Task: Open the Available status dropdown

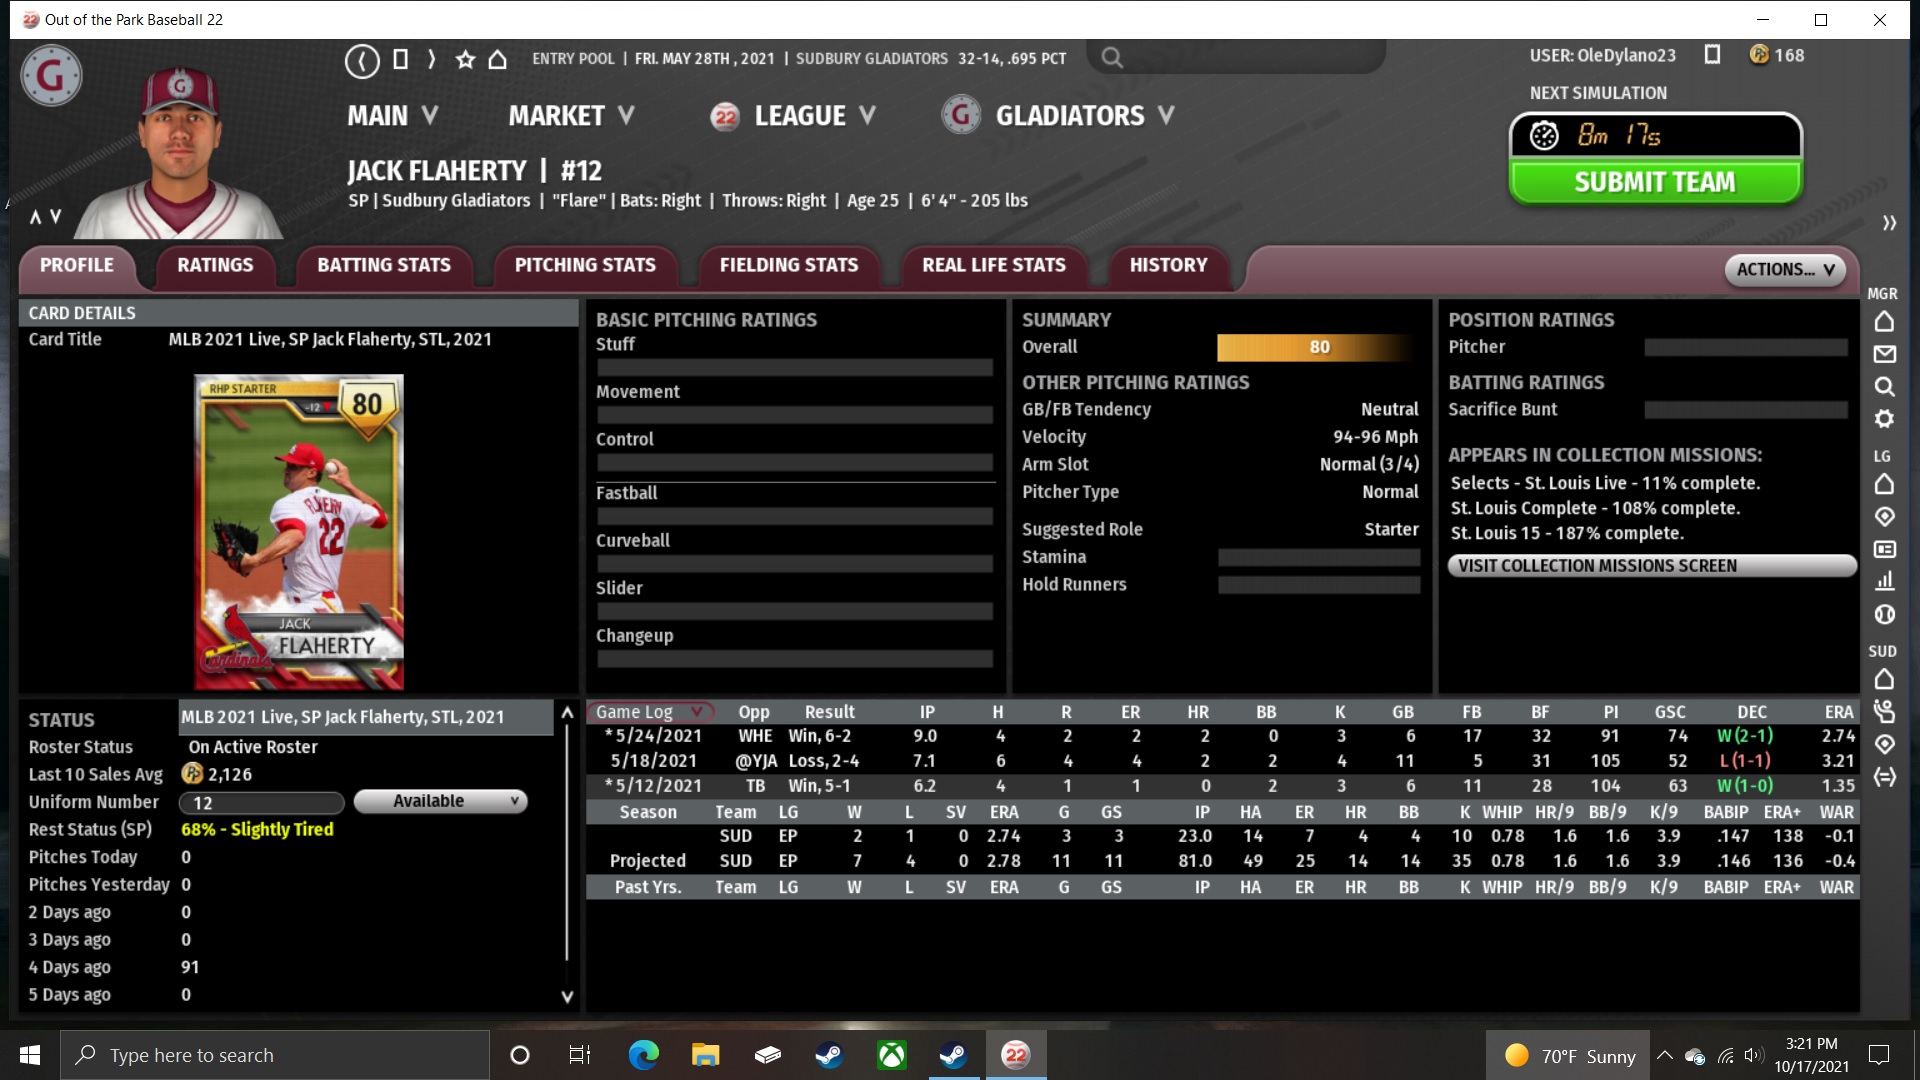Action: [440, 801]
